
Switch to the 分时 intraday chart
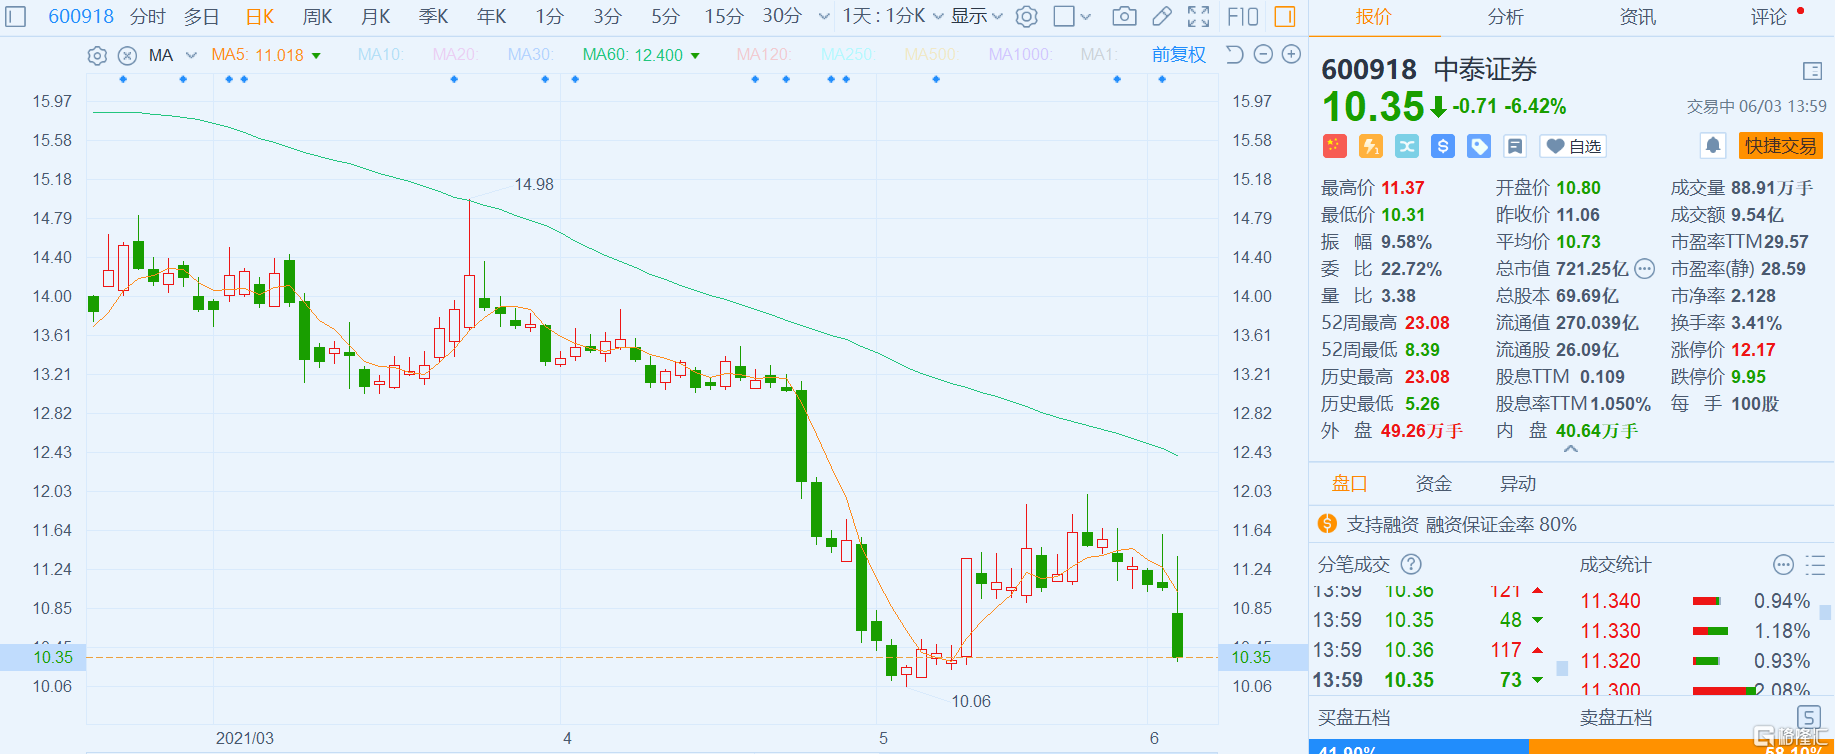[x=148, y=17]
